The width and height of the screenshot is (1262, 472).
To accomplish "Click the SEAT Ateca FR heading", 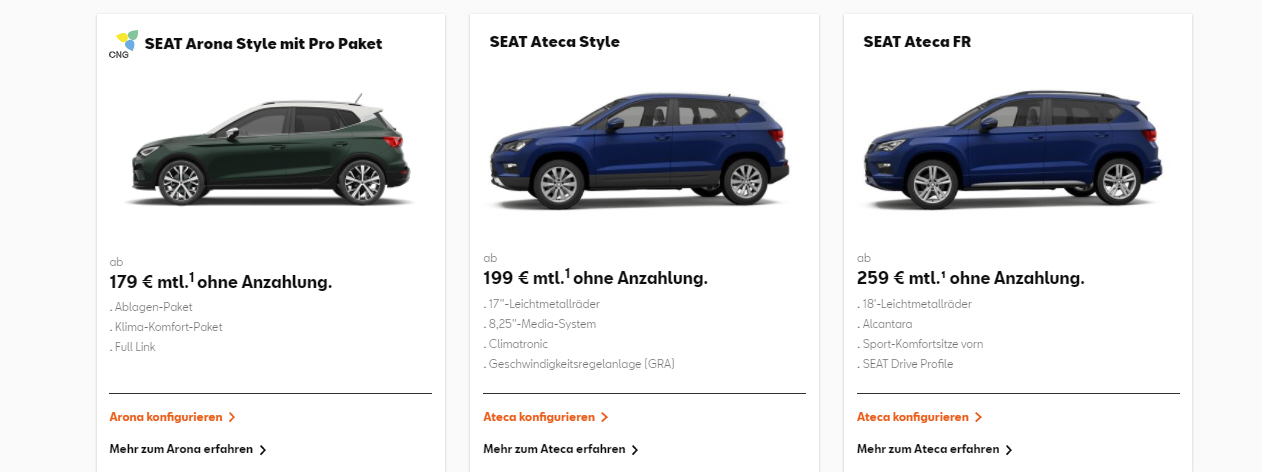I will 917,42.
